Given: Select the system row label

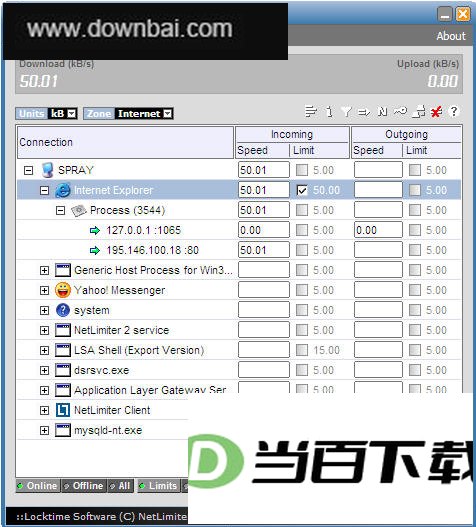Looking at the screenshot, I should pos(91,311).
